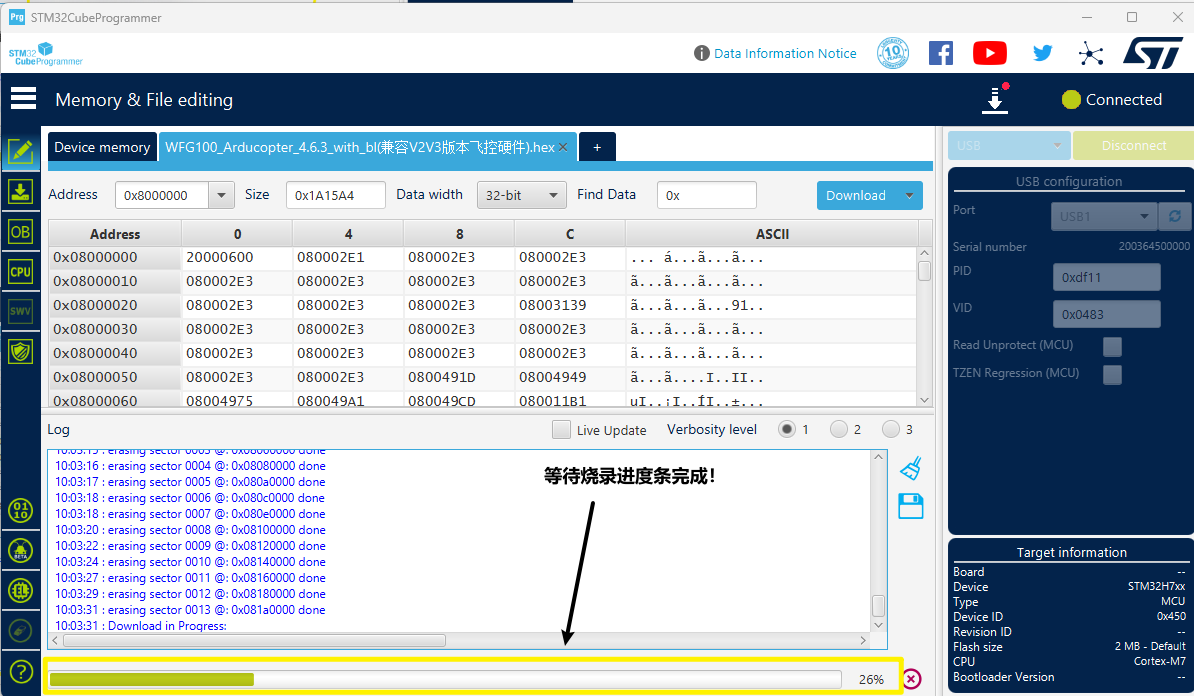Open the Erasing & Programming download icon
This screenshot has height=696, width=1194.
coord(21,191)
